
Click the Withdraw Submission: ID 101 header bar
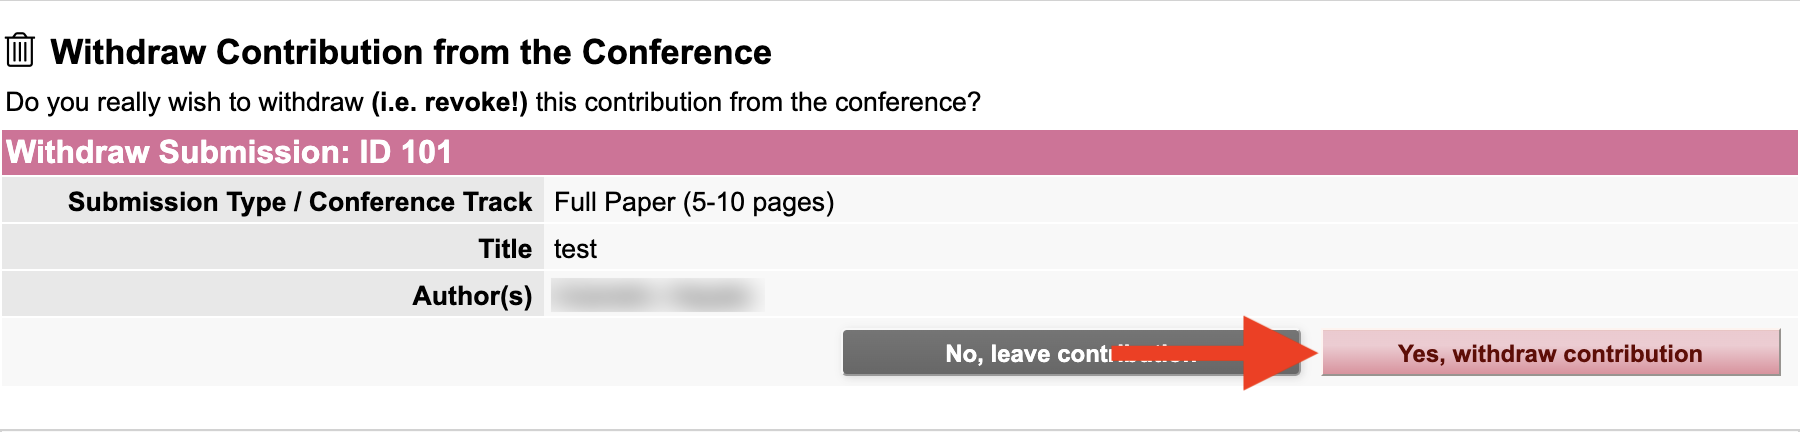(x=900, y=152)
